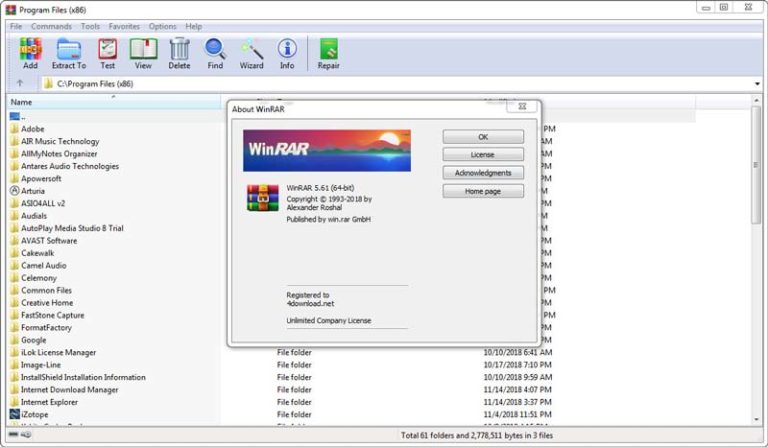Screen dimensions: 768x447
Task: Sort by the Name column header
Action: pos(115,102)
